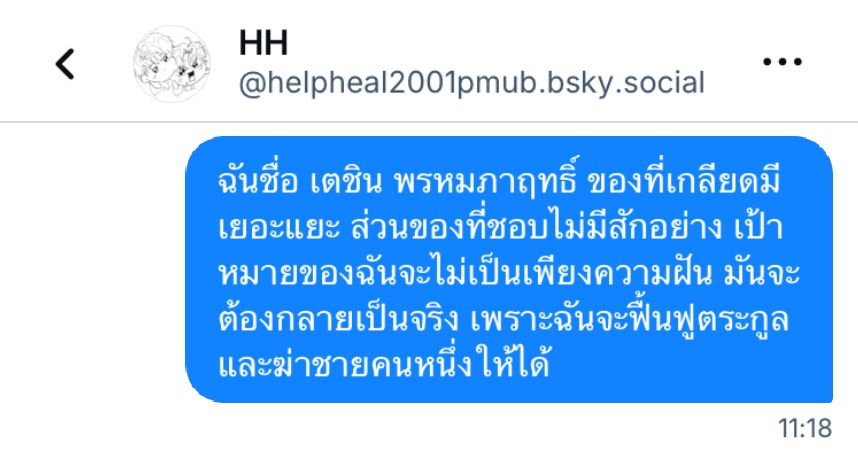Click the message line starting with ต้องกลายเป็นจริง
The width and height of the screenshot is (858, 453).
(x=503, y=319)
